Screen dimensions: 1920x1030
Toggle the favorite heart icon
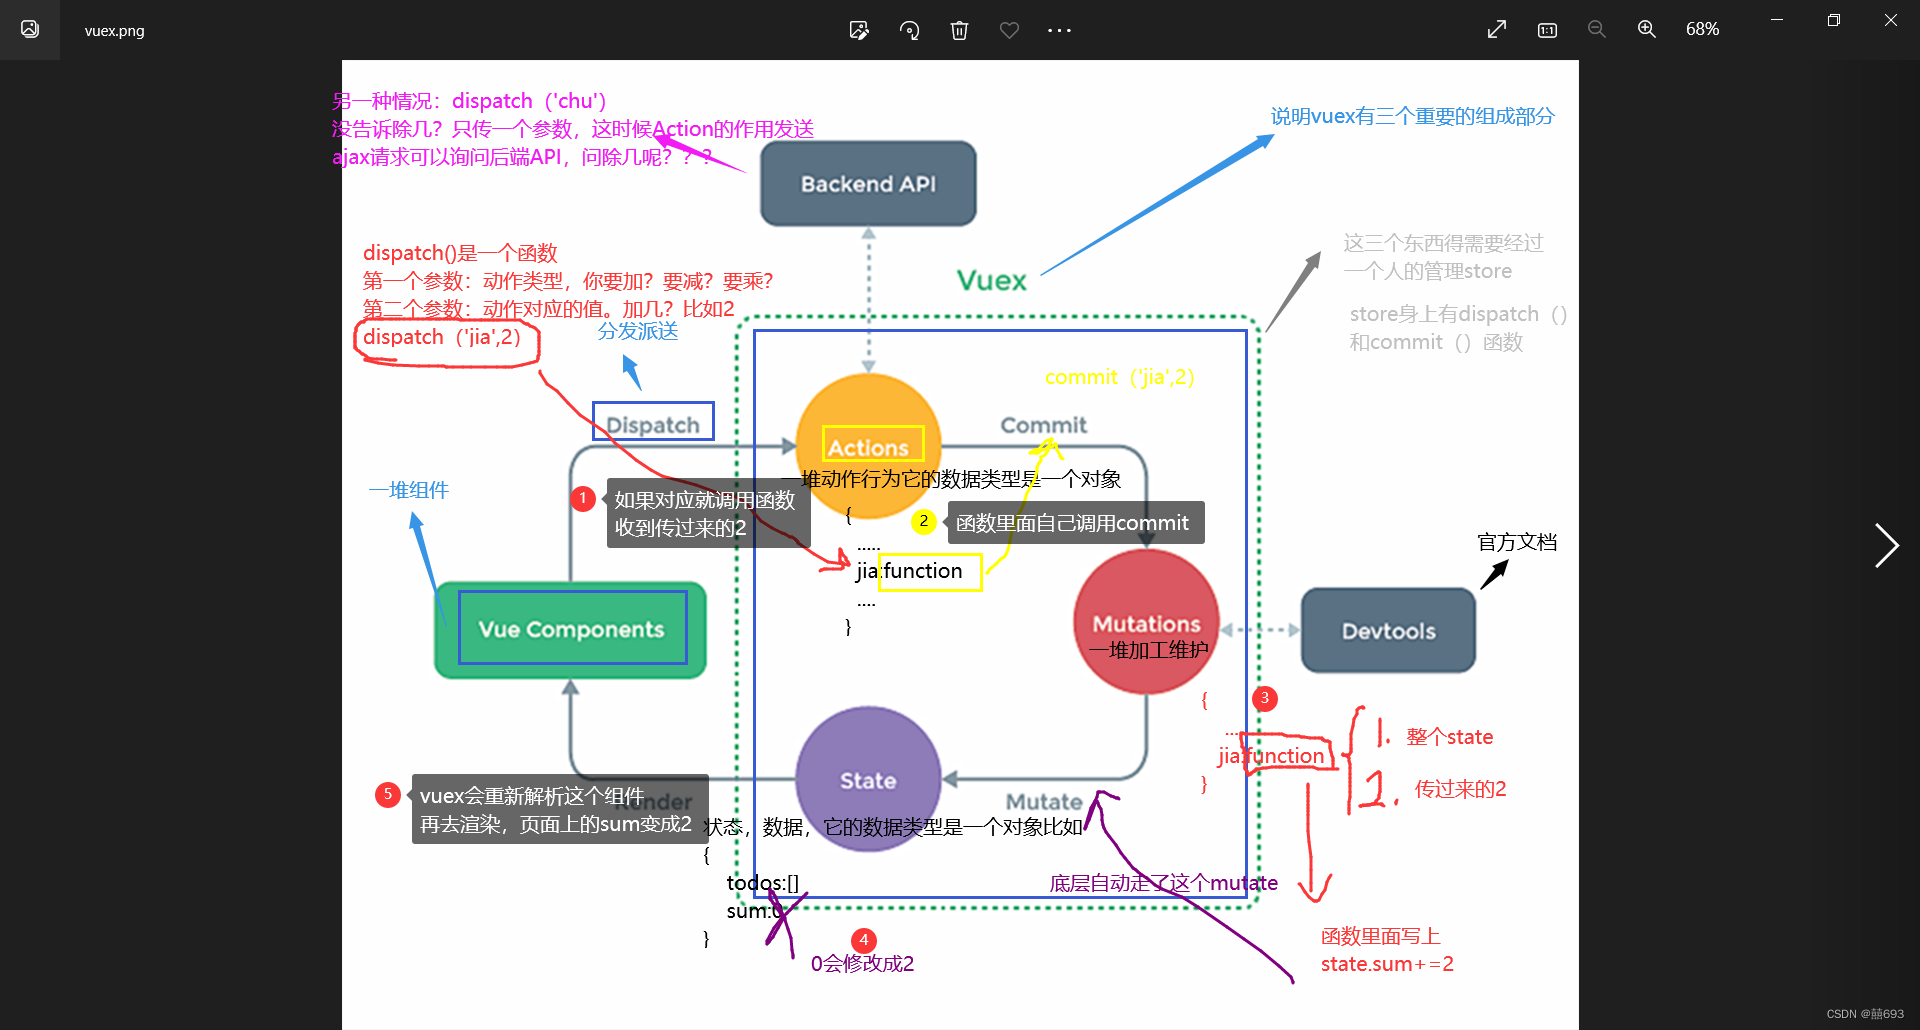click(x=1009, y=30)
